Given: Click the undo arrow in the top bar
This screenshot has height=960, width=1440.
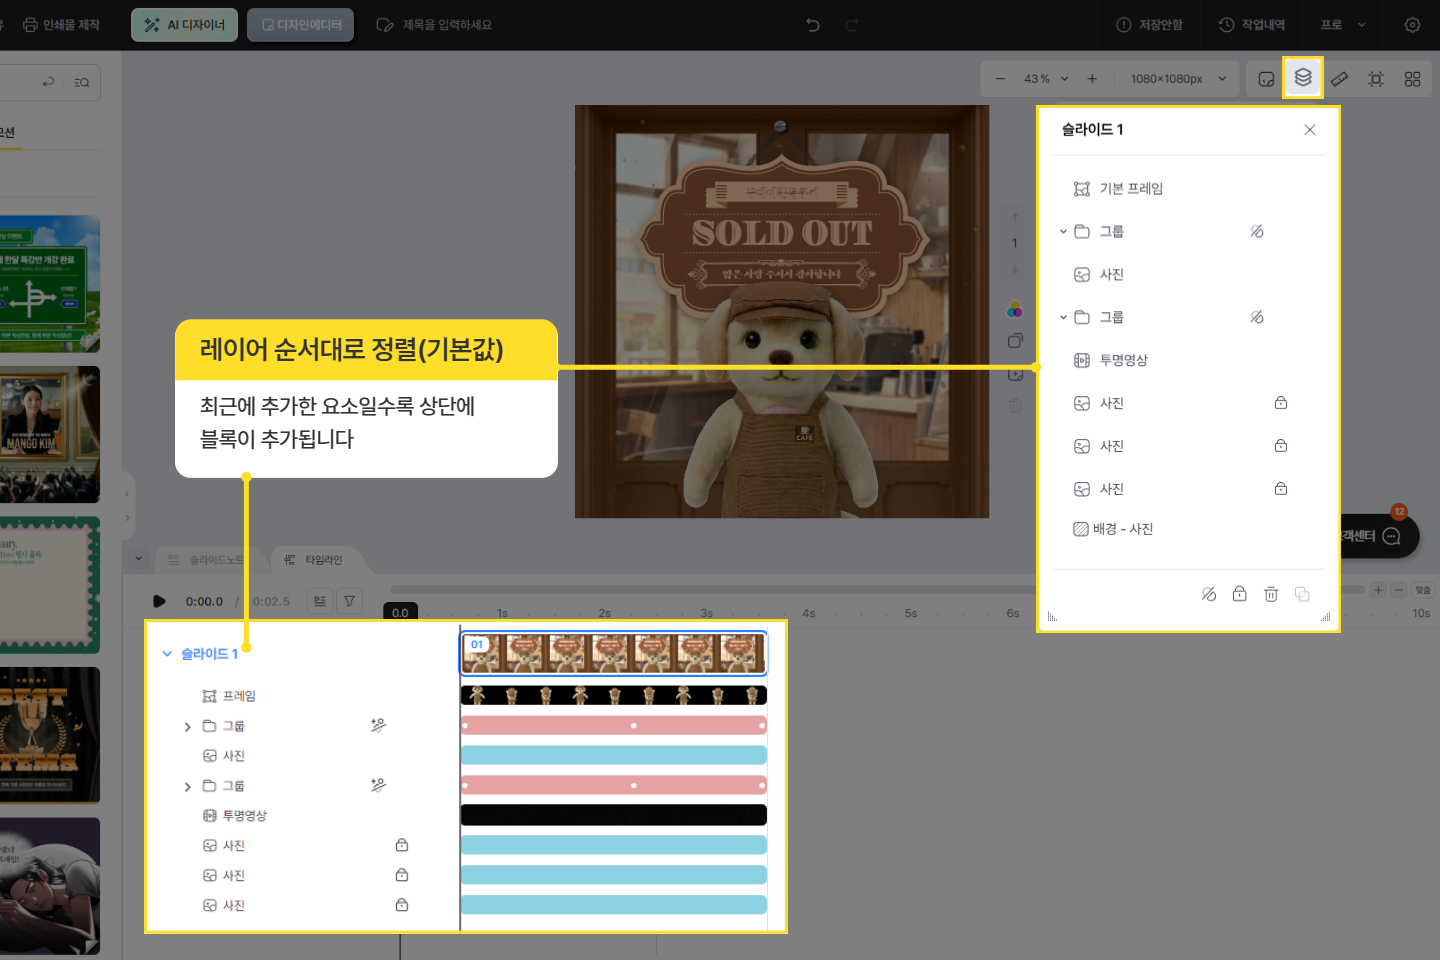Looking at the screenshot, I should (x=813, y=25).
